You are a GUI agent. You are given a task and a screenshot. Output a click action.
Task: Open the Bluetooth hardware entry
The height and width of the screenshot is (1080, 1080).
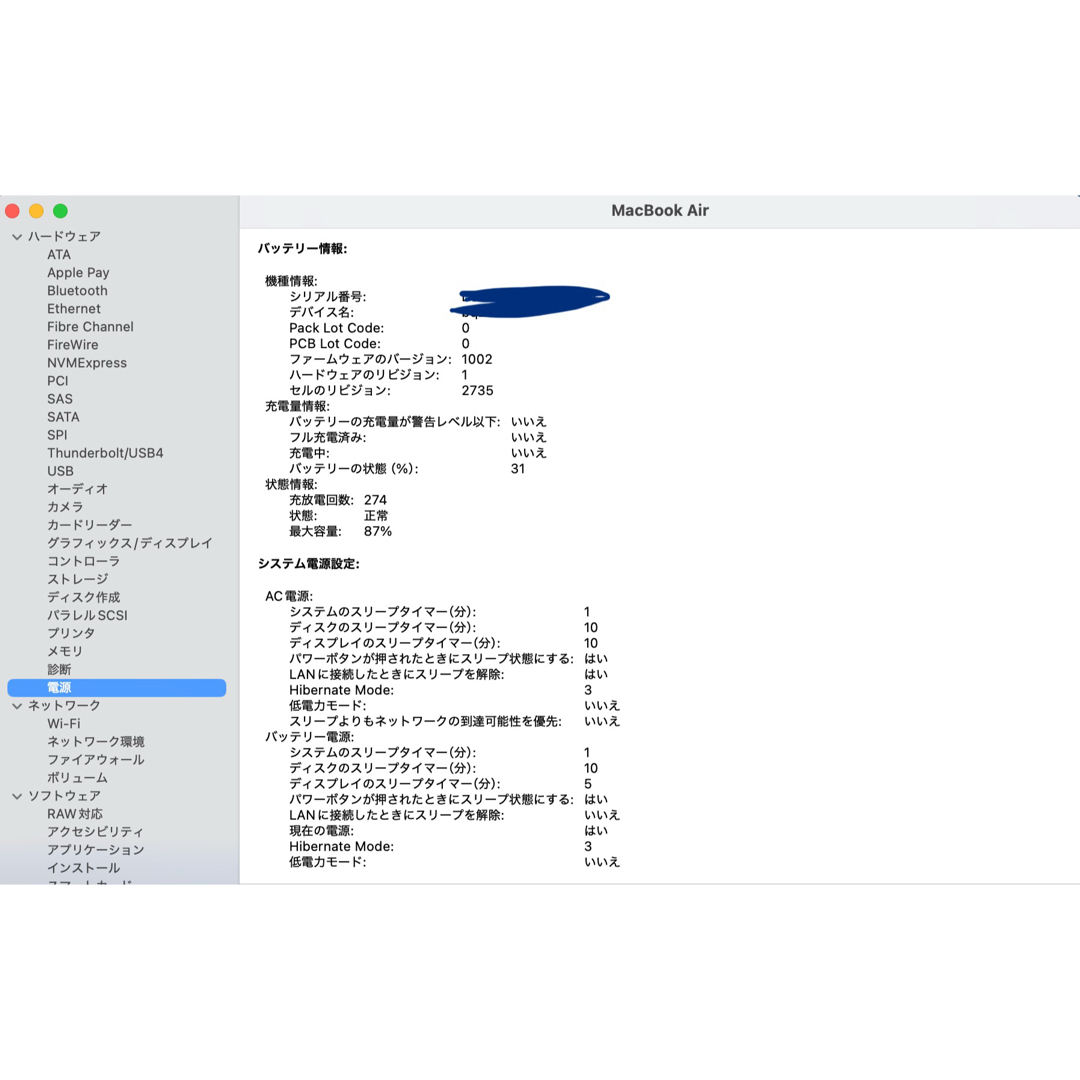77,291
